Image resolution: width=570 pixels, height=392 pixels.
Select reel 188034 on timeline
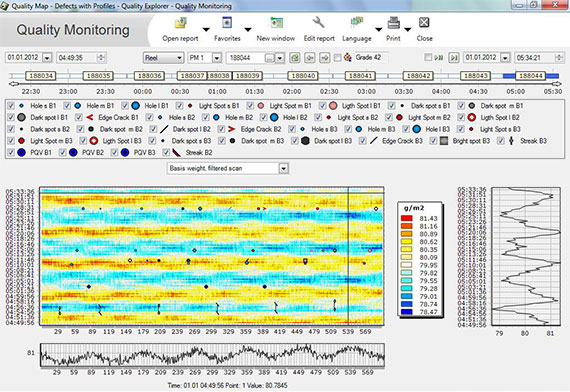(x=41, y=76)
